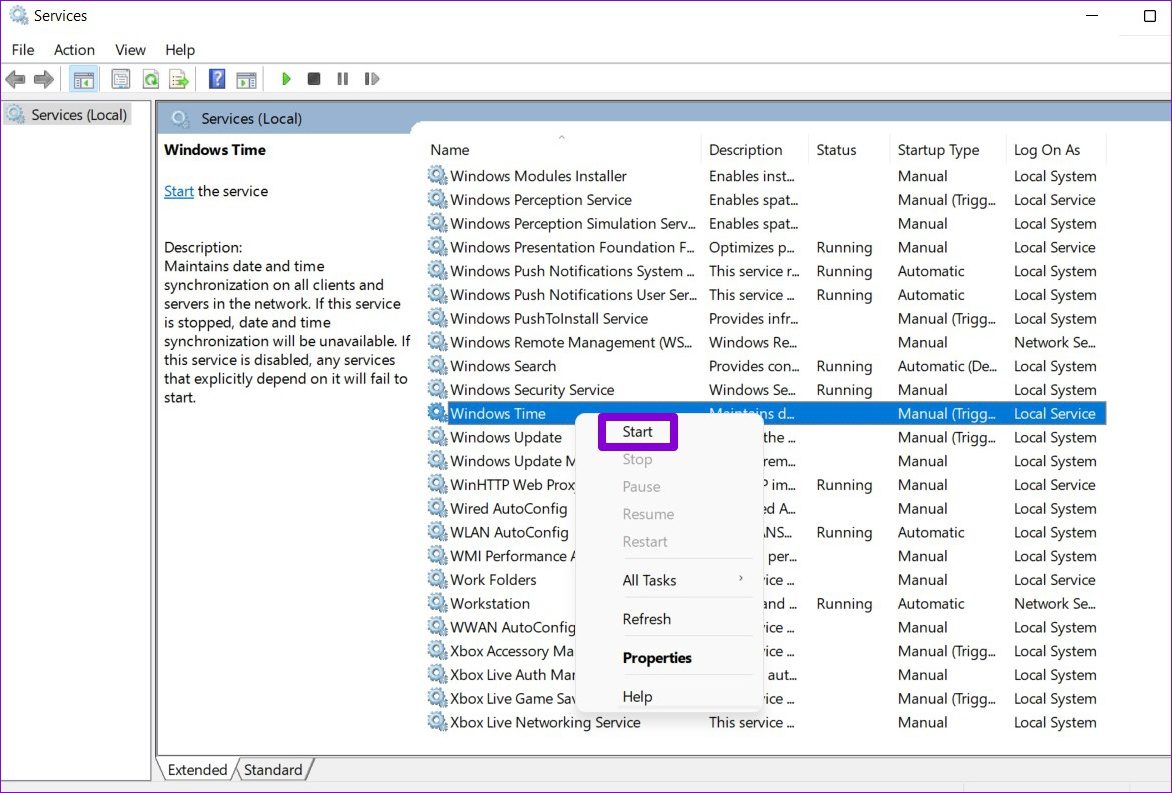Screen dimensions: 1172x793
Task: Open Help using the blue question mark icon
Action: coord(216,79)
